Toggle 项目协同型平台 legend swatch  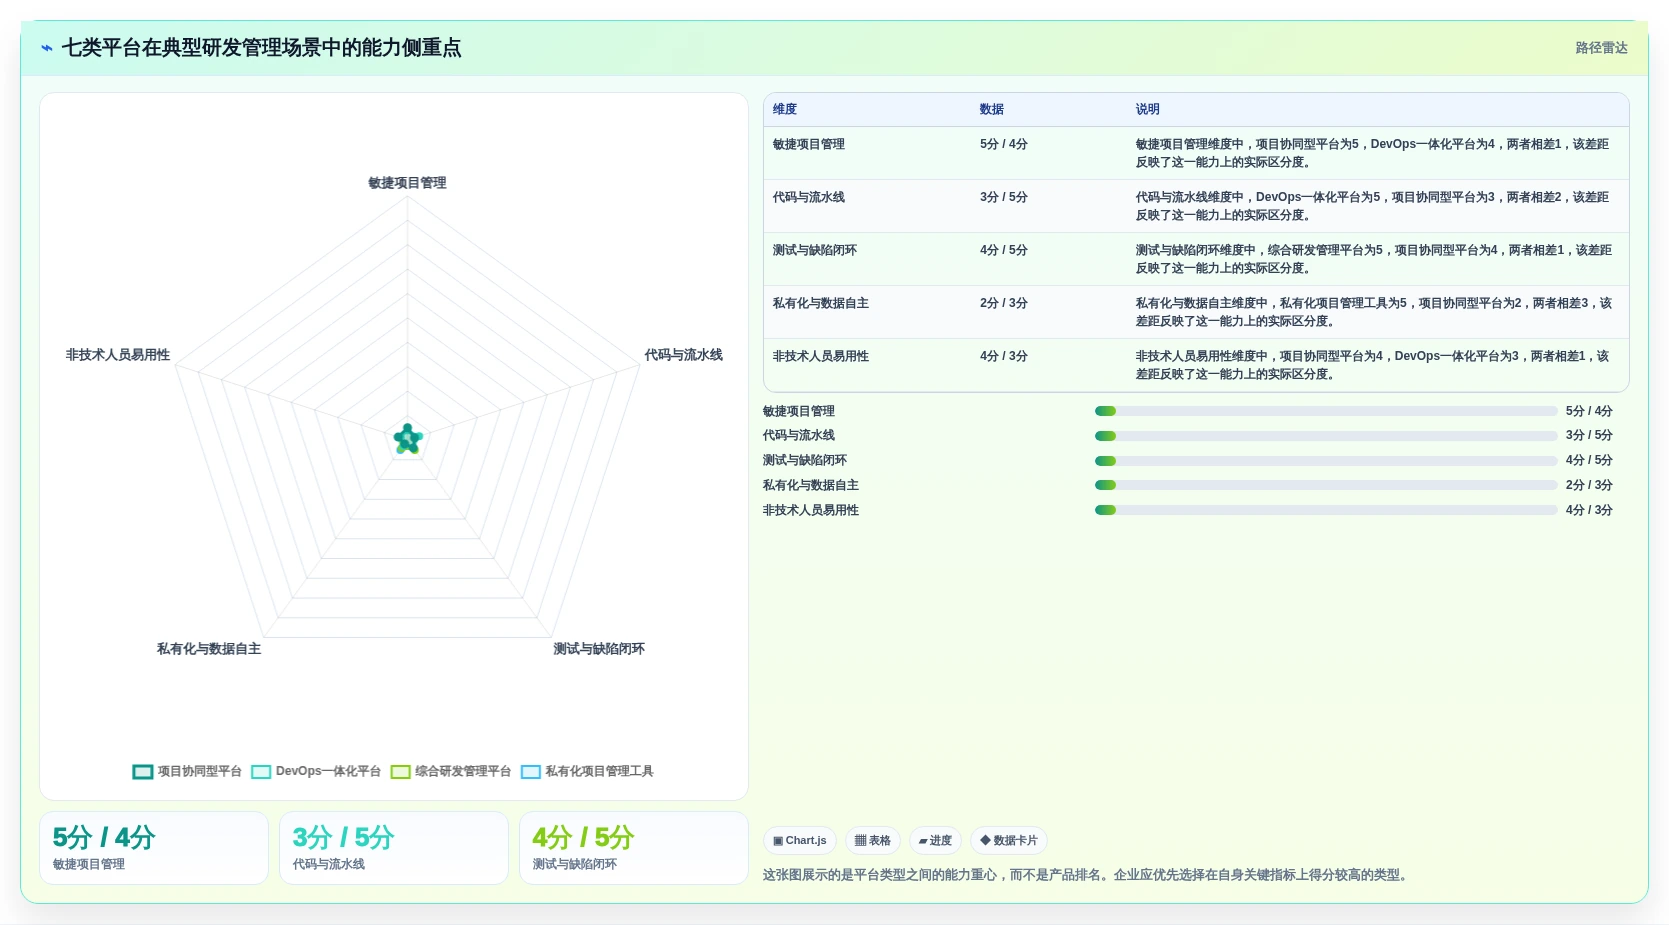point(143,772)
